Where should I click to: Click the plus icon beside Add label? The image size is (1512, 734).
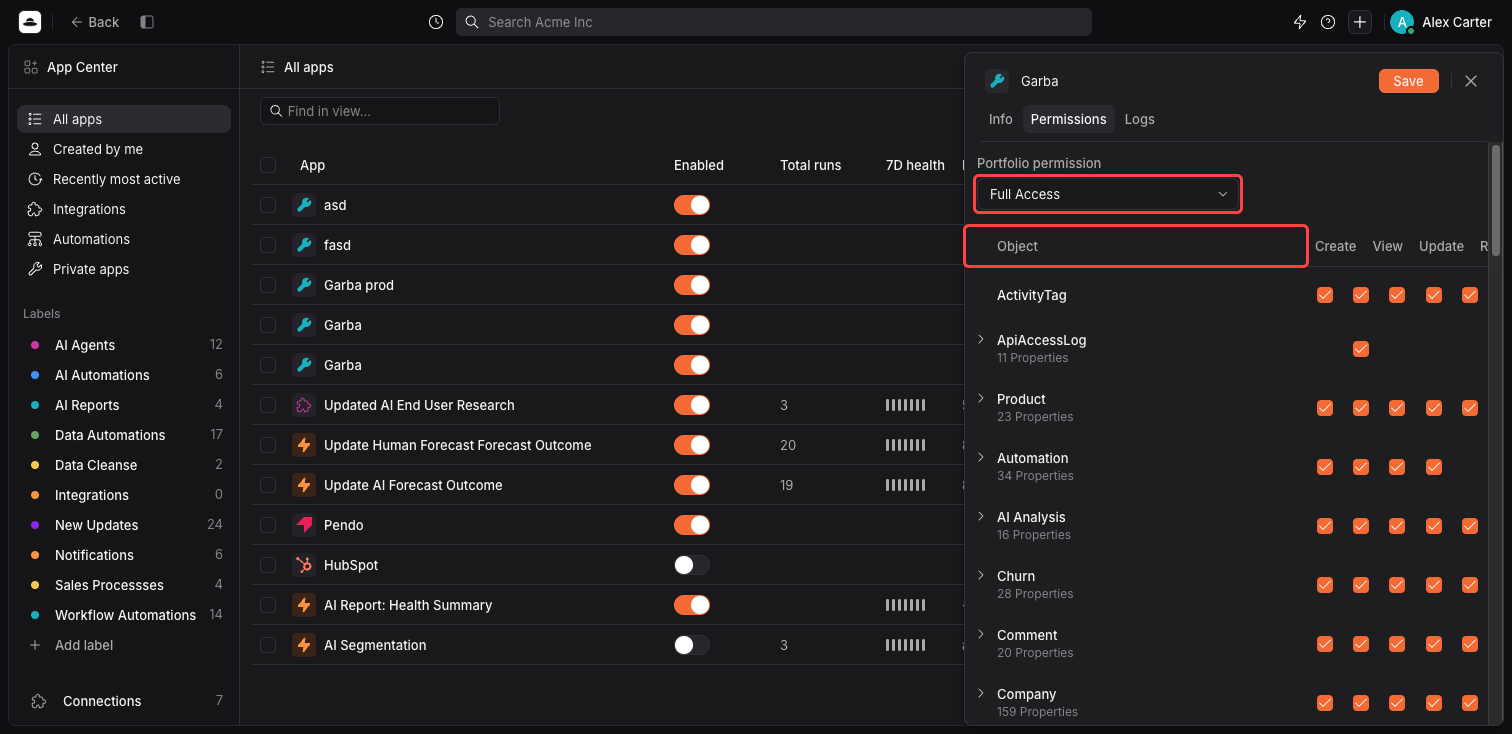35,645
